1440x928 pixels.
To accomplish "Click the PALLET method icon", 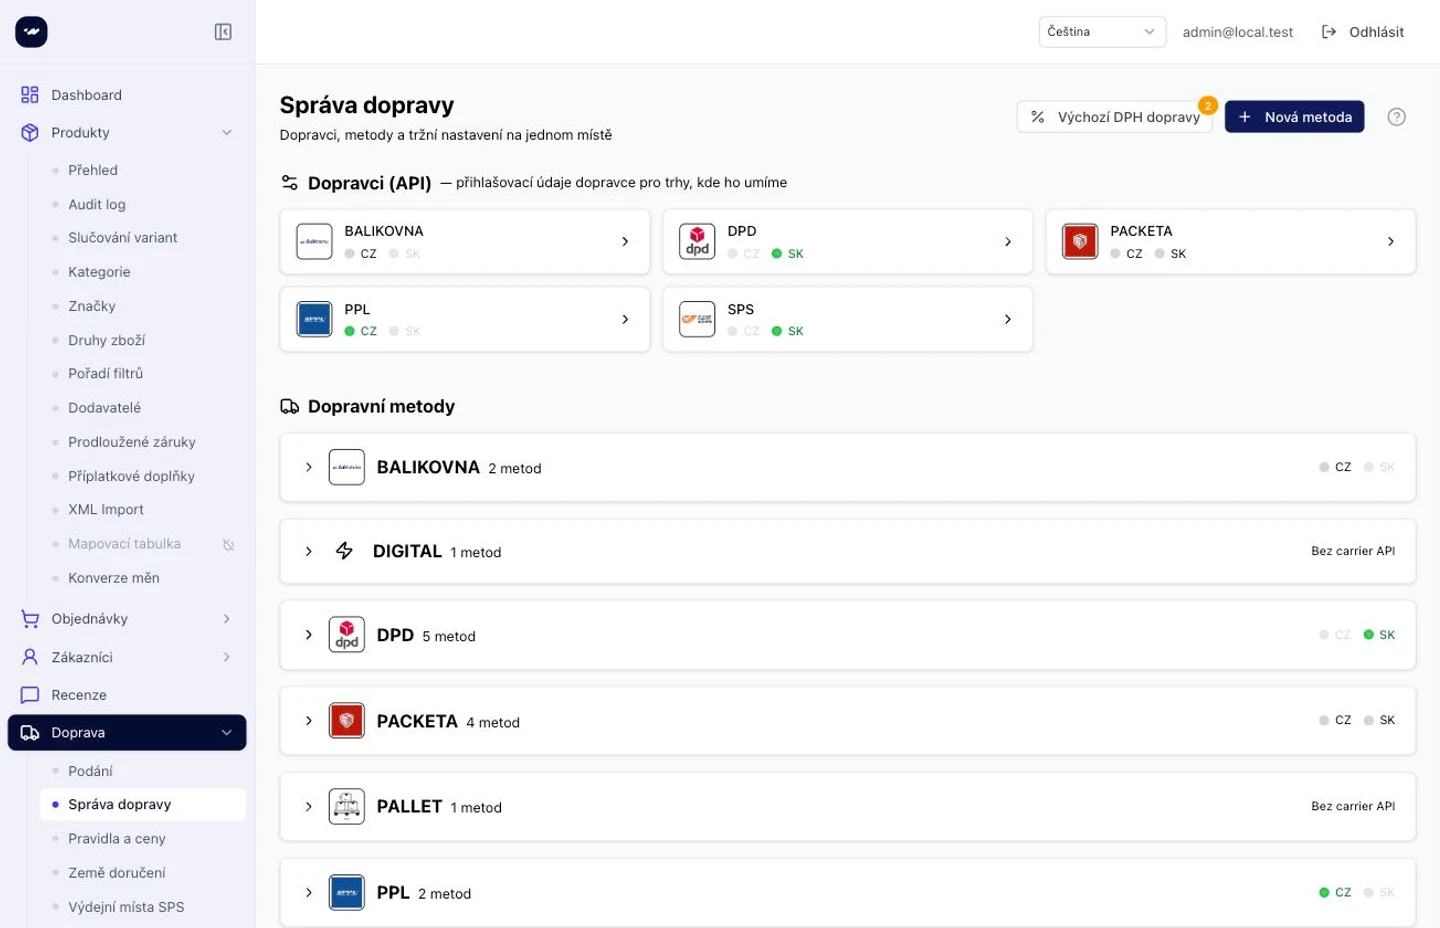I will tap(347, 806).
